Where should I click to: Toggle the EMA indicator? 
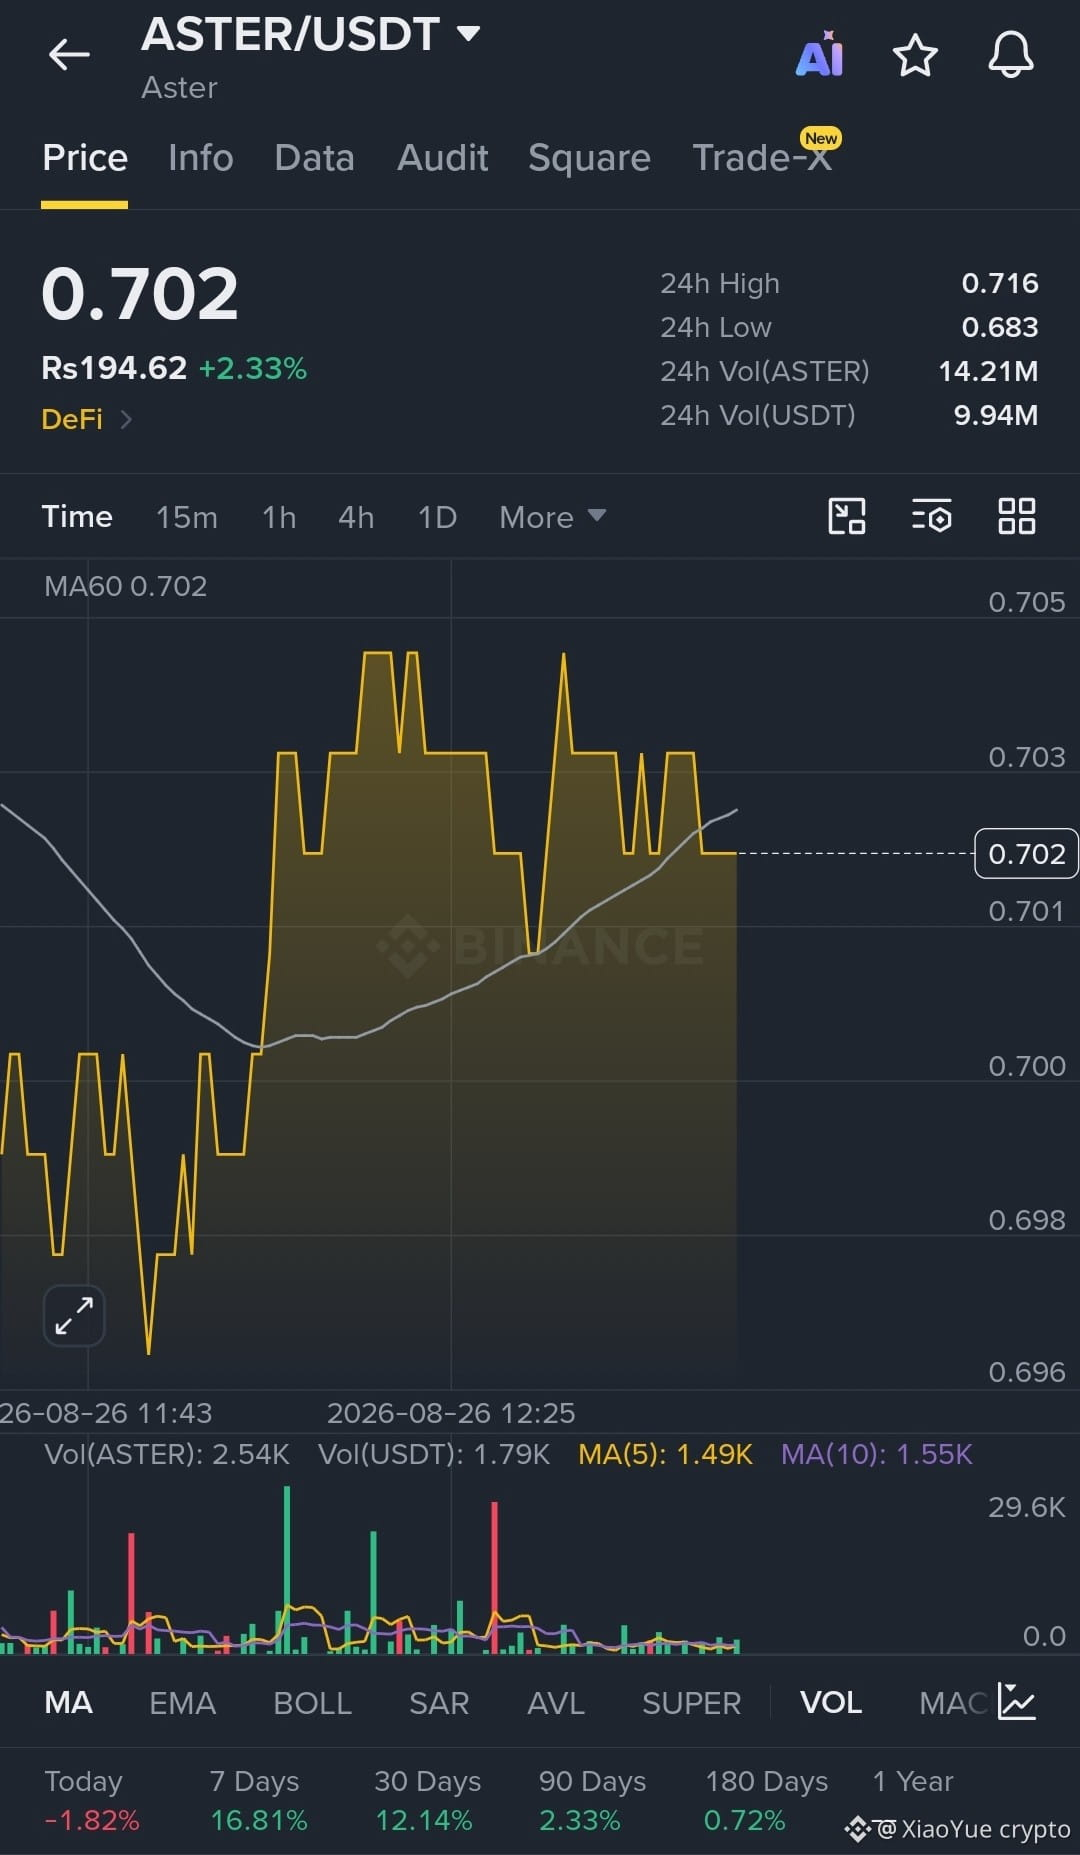[182, 1702]
